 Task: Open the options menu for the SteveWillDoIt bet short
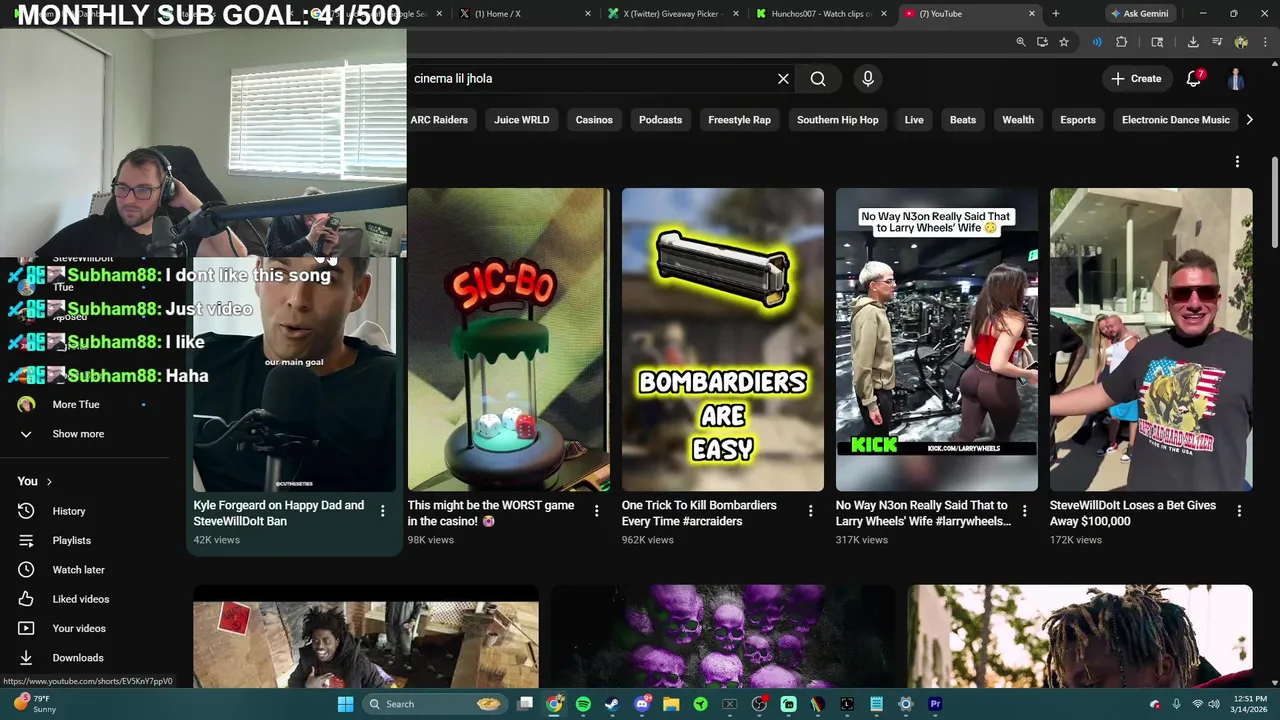click(1239, 511)
